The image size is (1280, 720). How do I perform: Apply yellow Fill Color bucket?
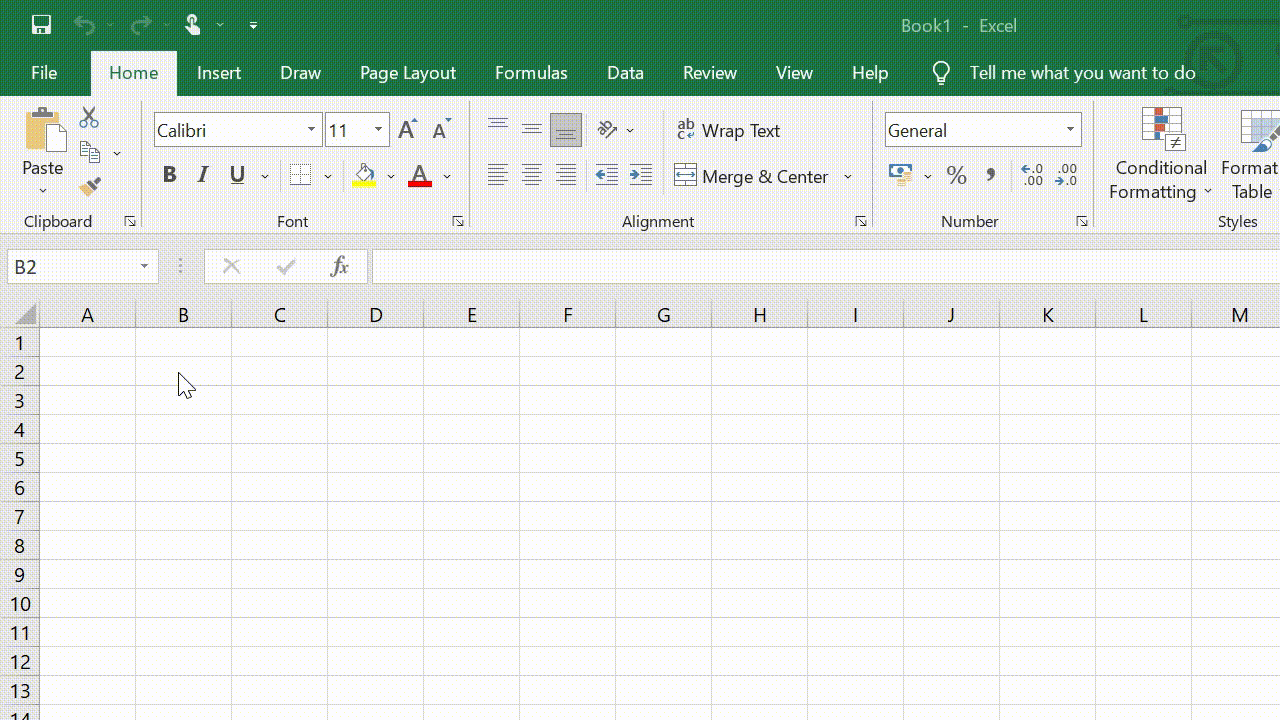tap(365, 175)
